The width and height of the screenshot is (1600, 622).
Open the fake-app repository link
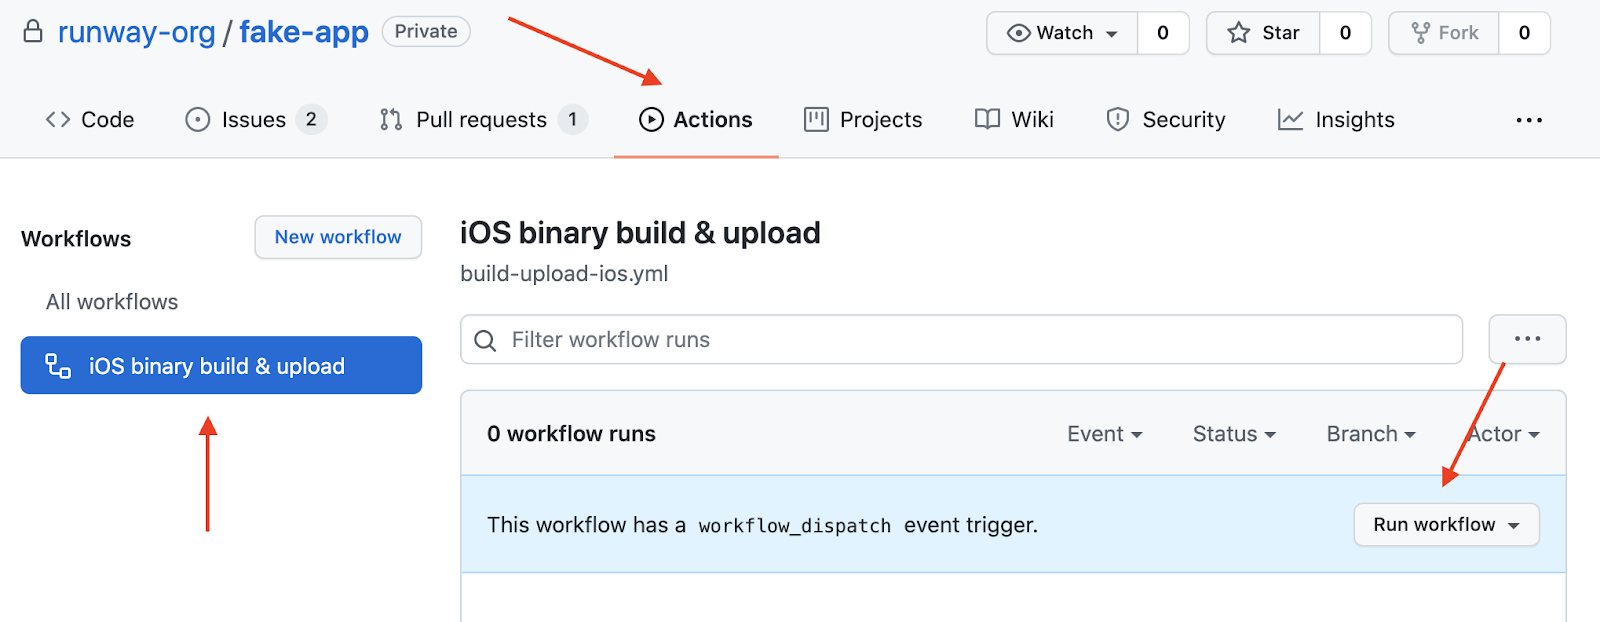[304, 32]
